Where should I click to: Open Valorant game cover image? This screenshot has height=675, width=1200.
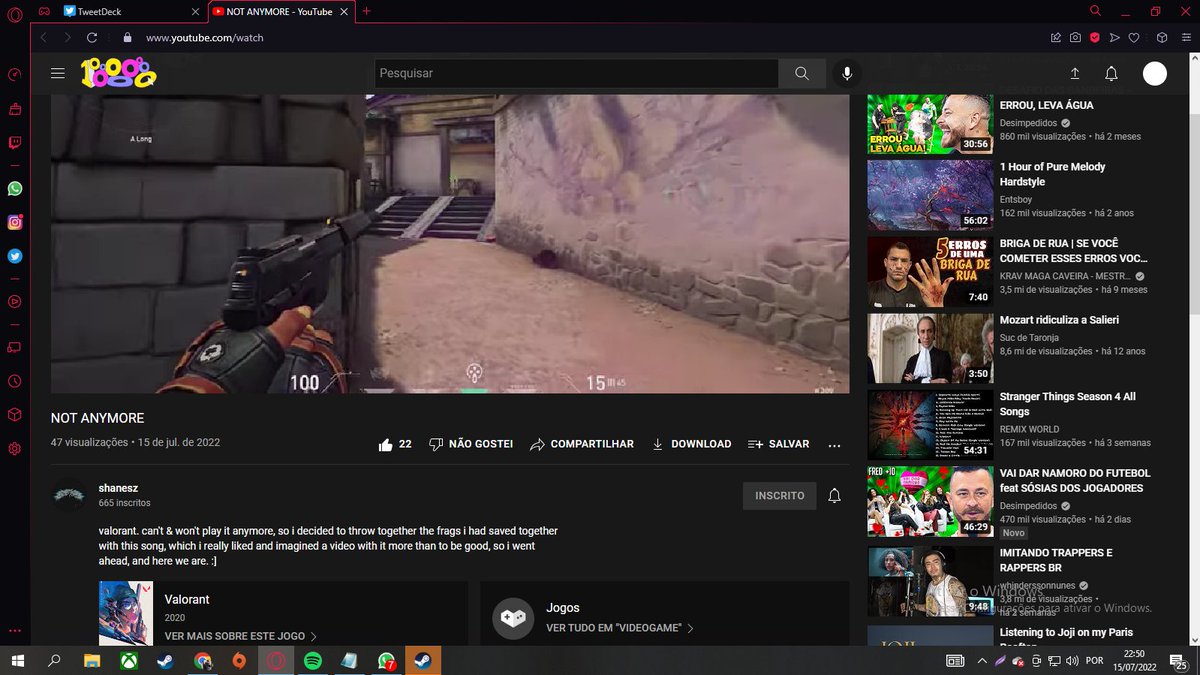[x=126, y=614]
